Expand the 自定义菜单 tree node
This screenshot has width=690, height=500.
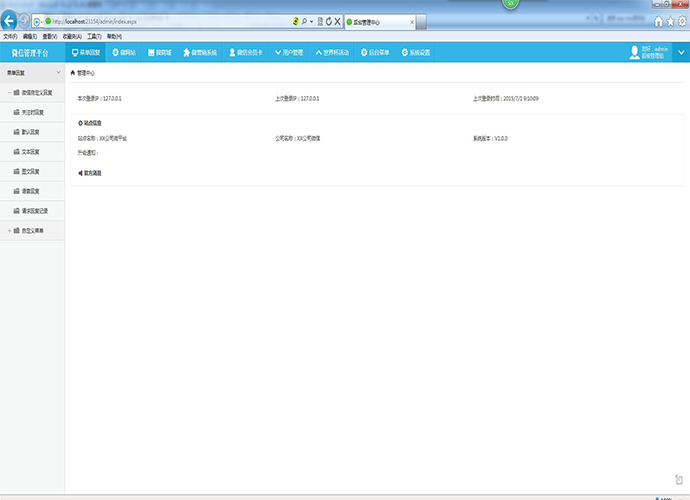point(9,231)
